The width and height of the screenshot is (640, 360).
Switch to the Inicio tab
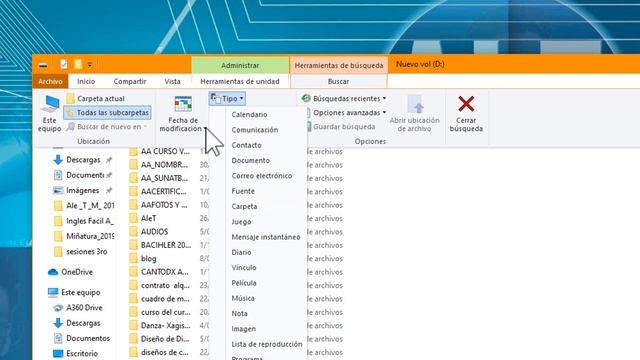click(x=86, y=81)
